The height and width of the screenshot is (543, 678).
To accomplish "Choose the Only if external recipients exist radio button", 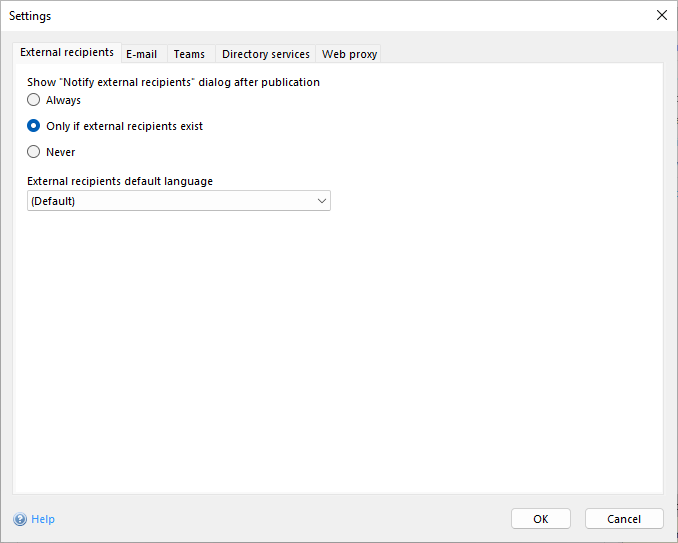I will (34, 126).
